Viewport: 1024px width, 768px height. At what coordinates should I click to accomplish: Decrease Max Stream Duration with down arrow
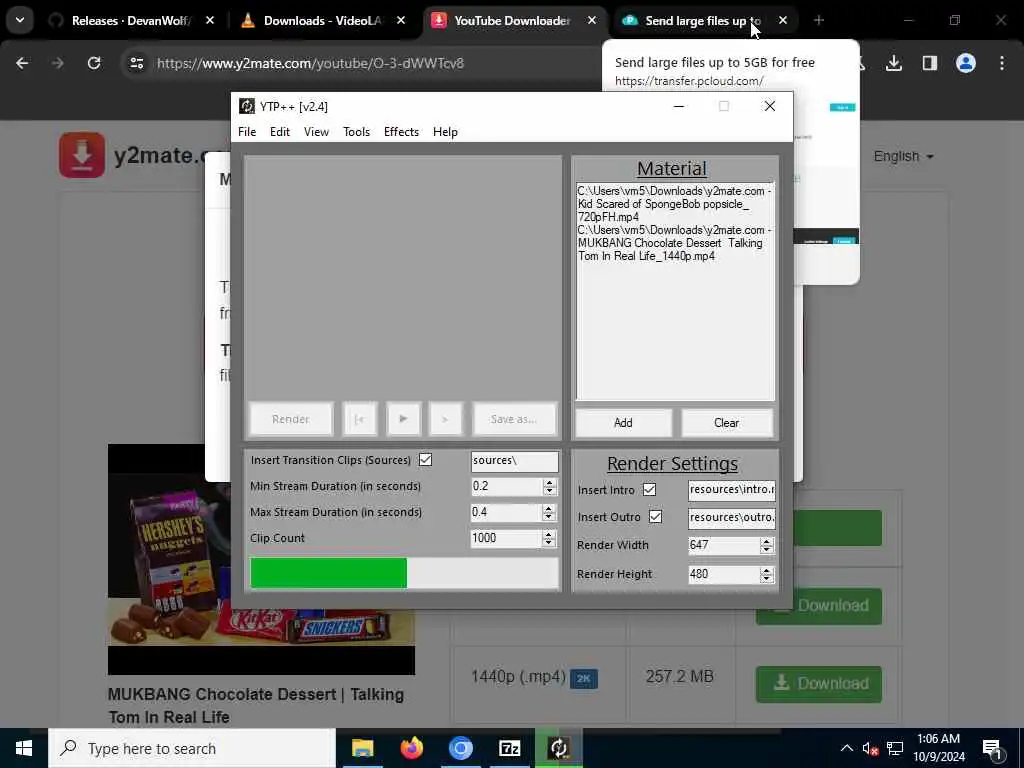pos(549,517)
